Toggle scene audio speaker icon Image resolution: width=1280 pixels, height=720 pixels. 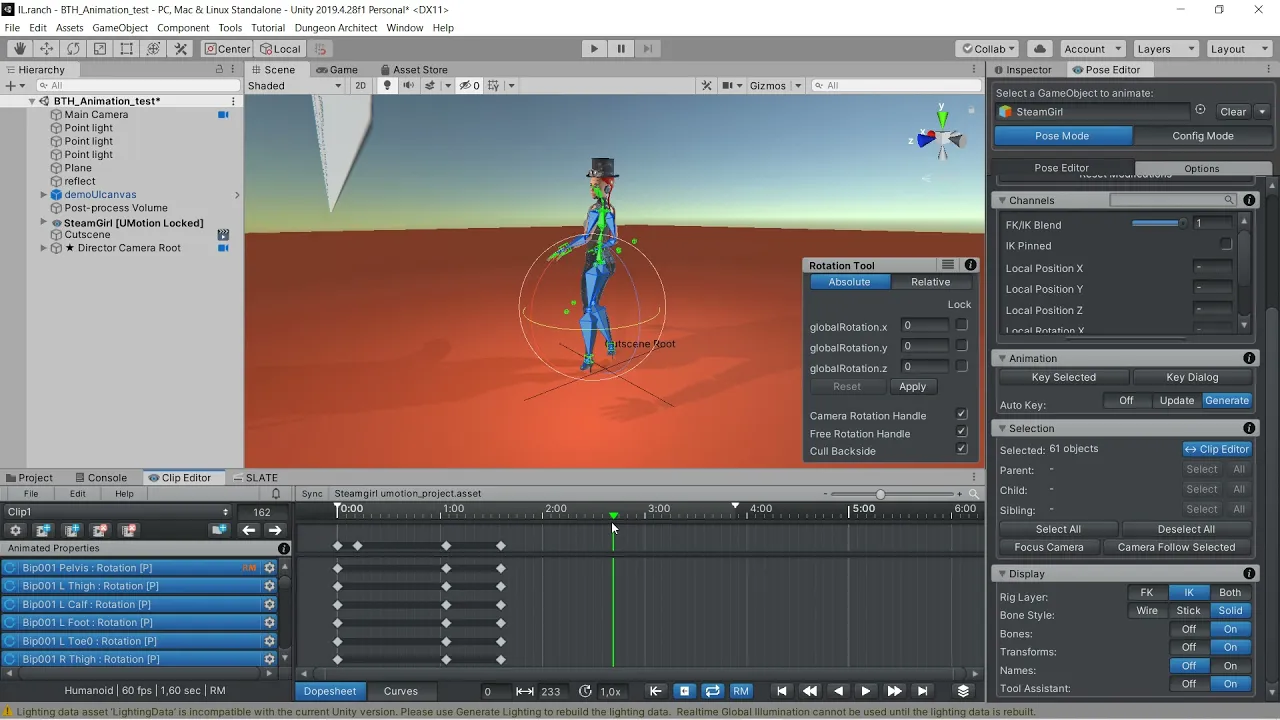click(408, 85)
